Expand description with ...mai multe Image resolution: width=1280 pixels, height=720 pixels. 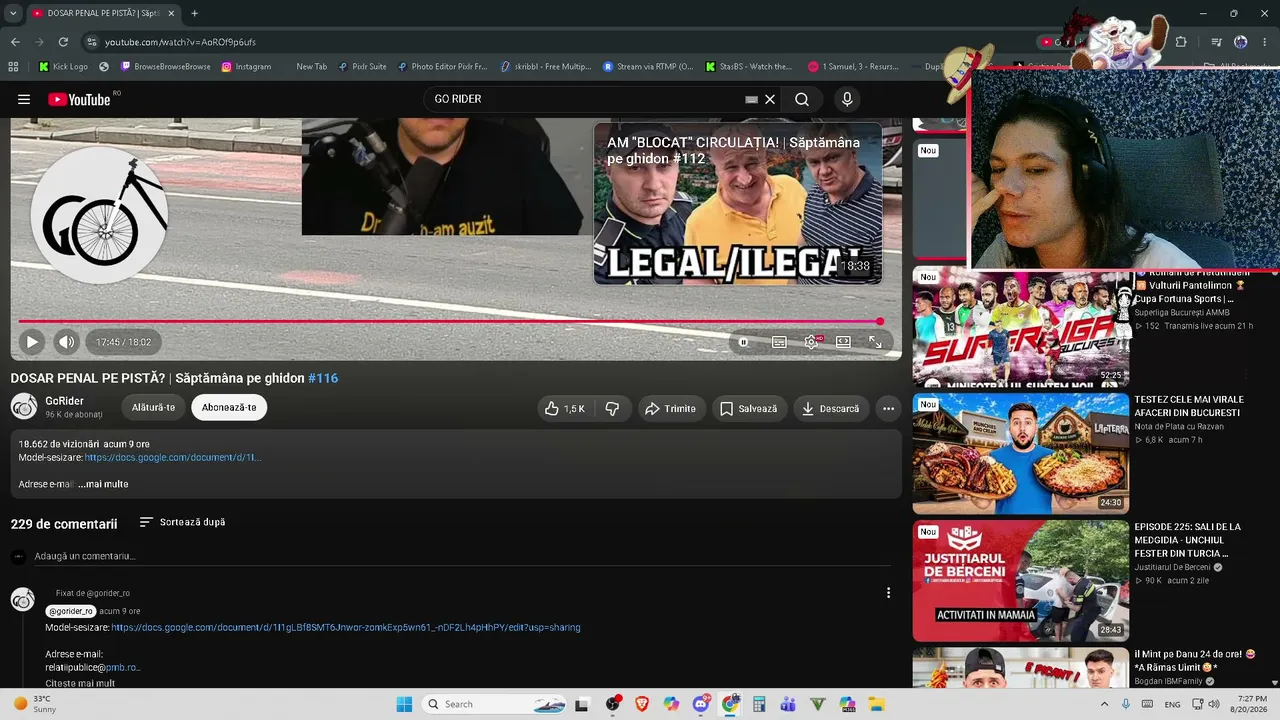tap(103, 484)
